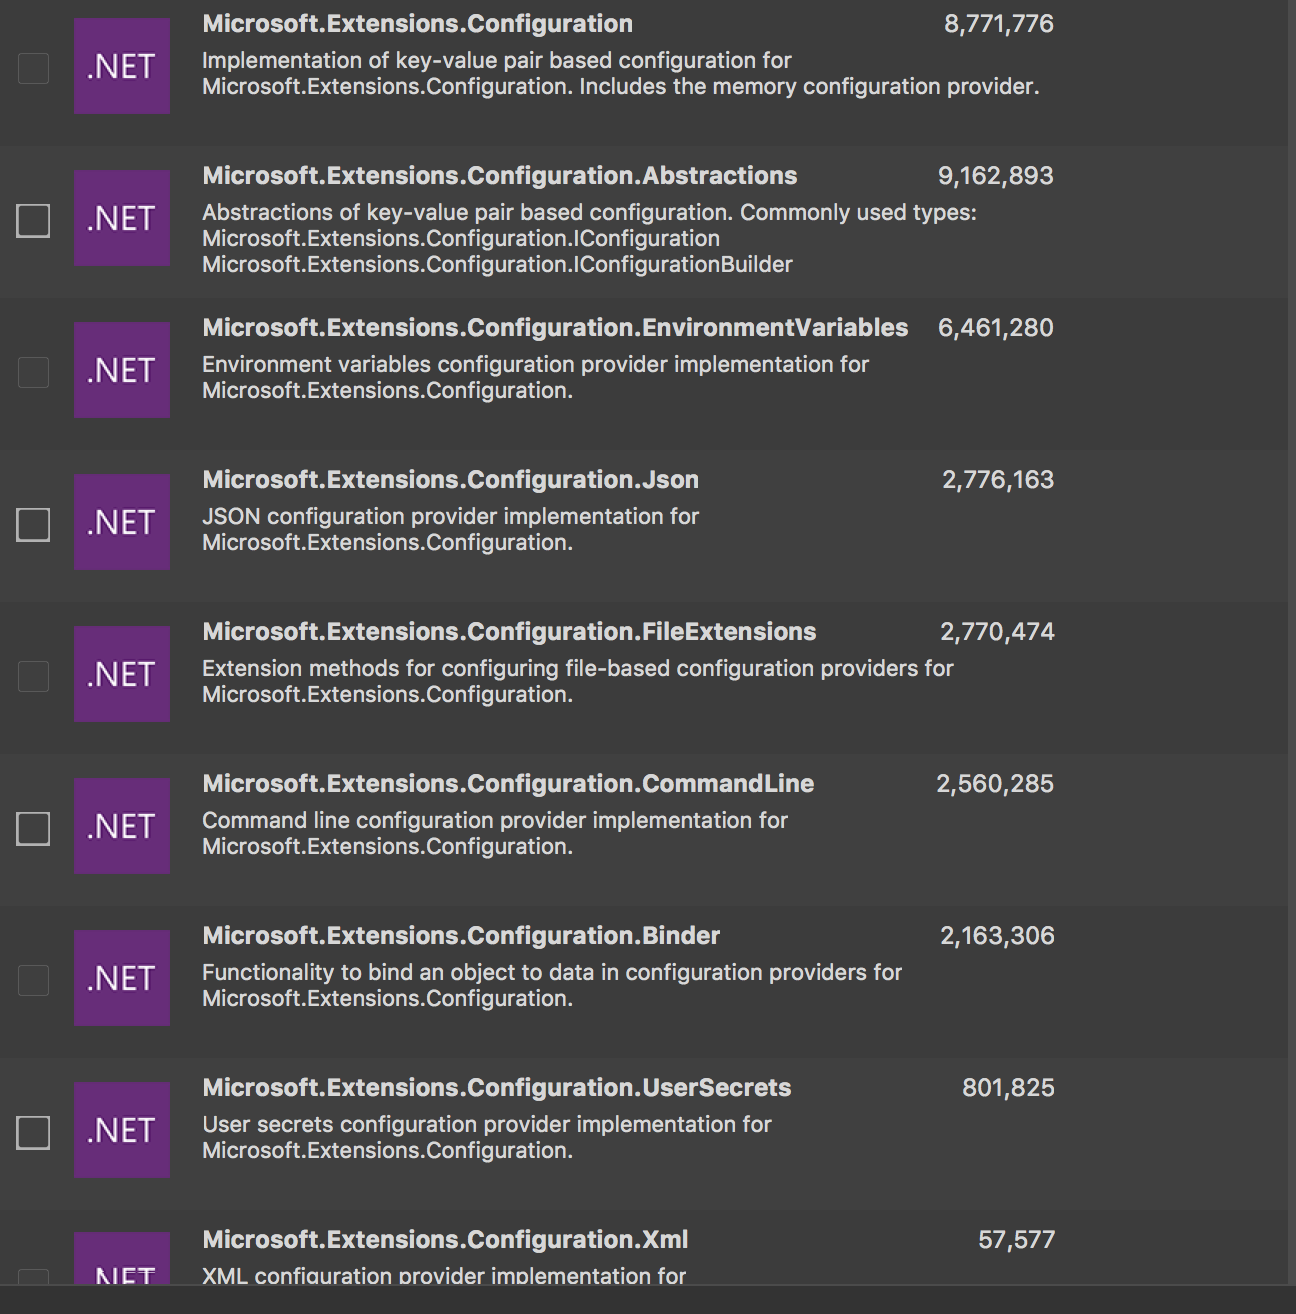
Task: Click the .NET icon beside Configuration.CommandLine
Action: [122, 826]
